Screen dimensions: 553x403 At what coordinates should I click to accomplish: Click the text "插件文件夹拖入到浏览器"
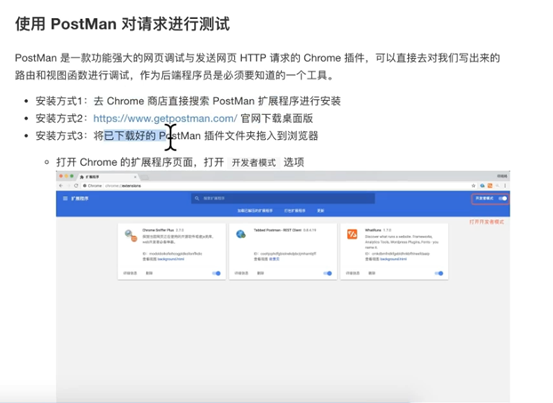click(x=261, y=136)
